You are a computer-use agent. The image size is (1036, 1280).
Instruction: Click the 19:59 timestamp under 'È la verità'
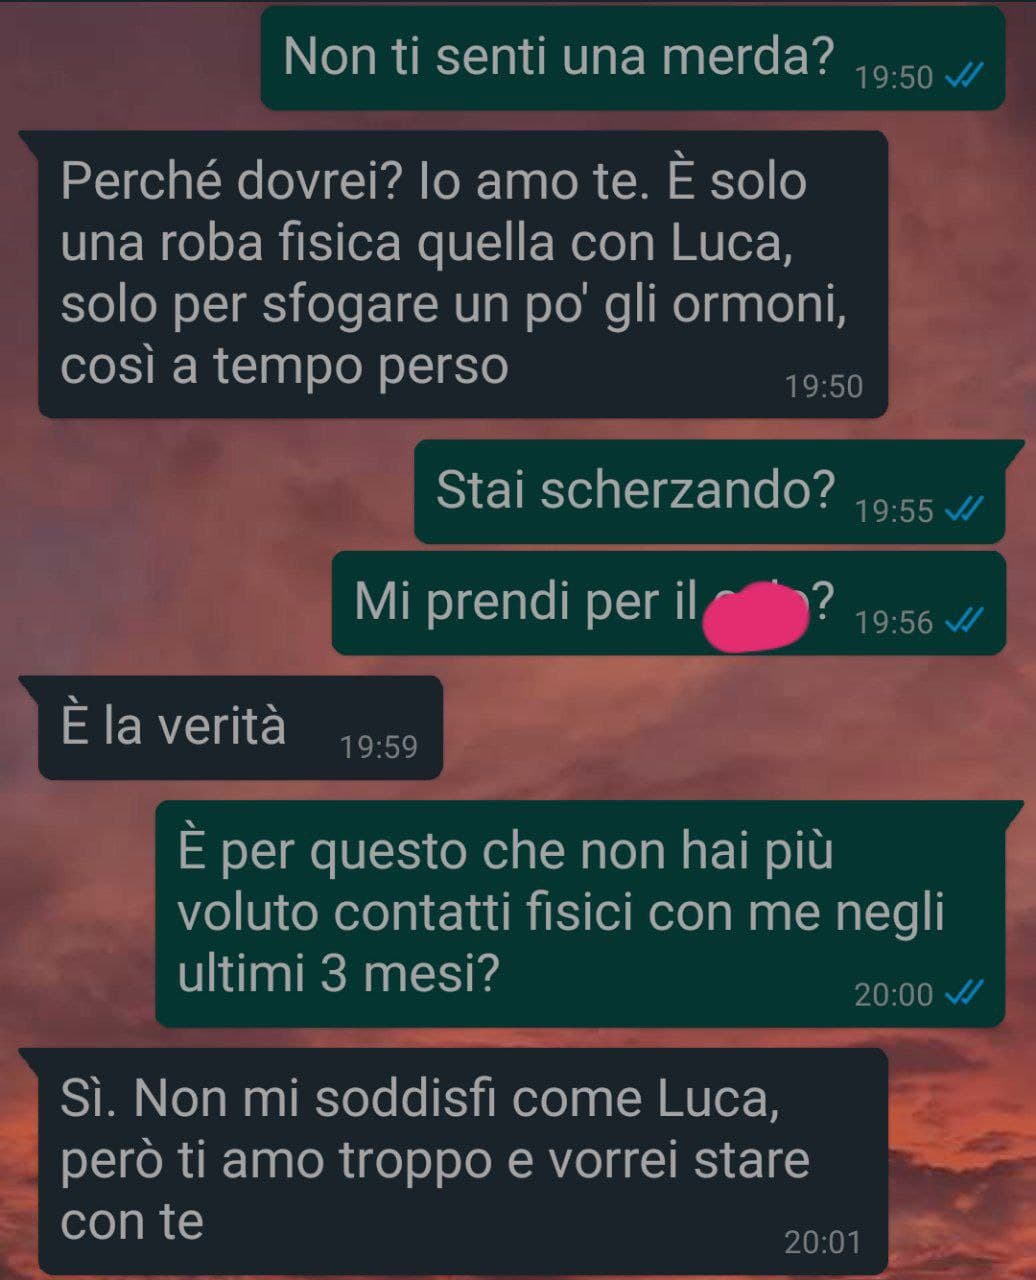378,747
